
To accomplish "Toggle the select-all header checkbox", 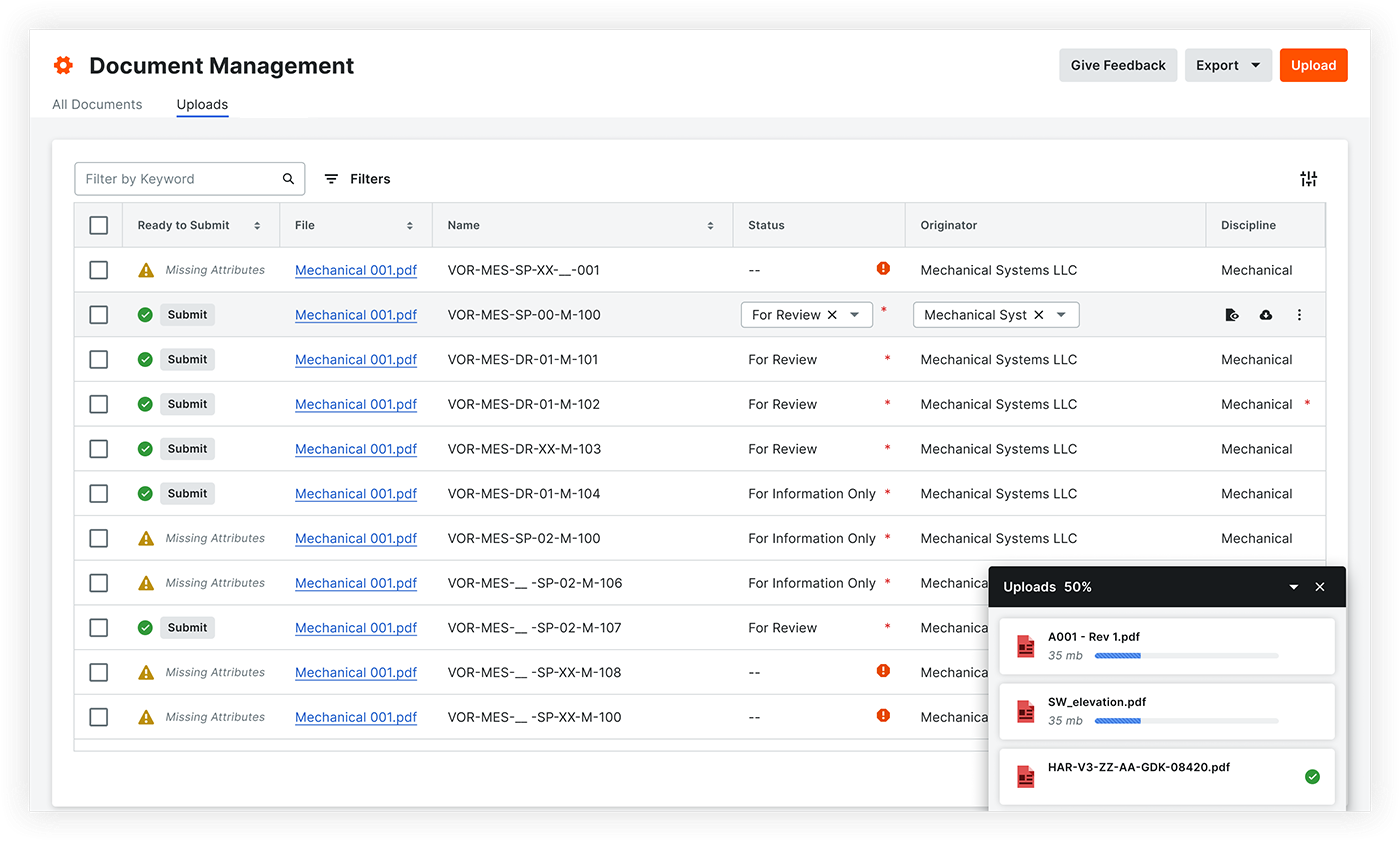I will coord(98,226).
